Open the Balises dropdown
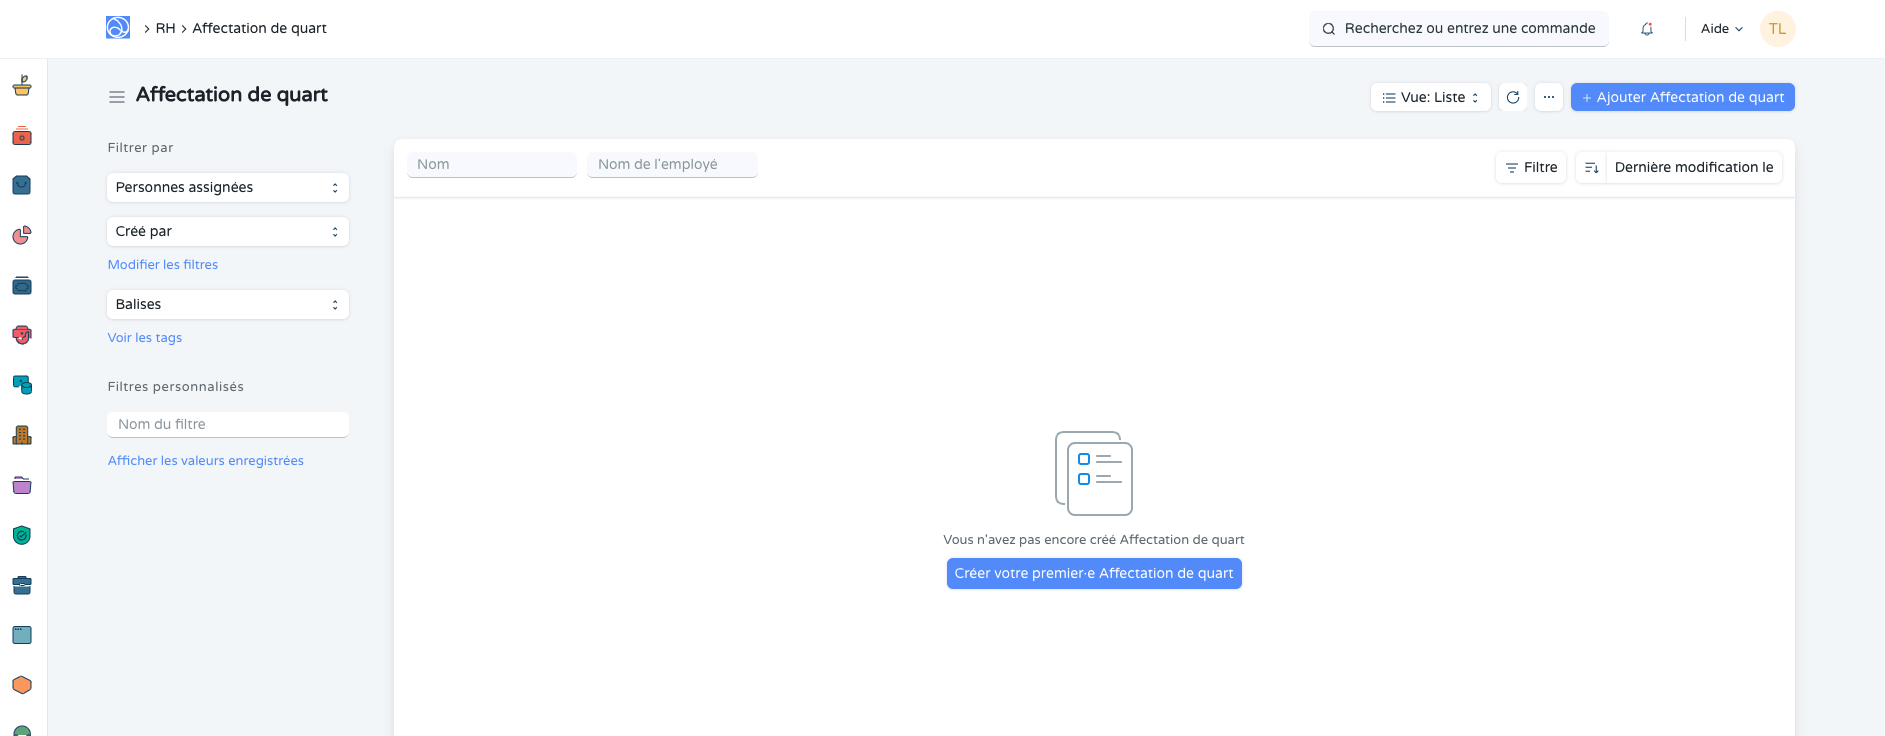Screen dimensions: 1885x736 point(227,305)
